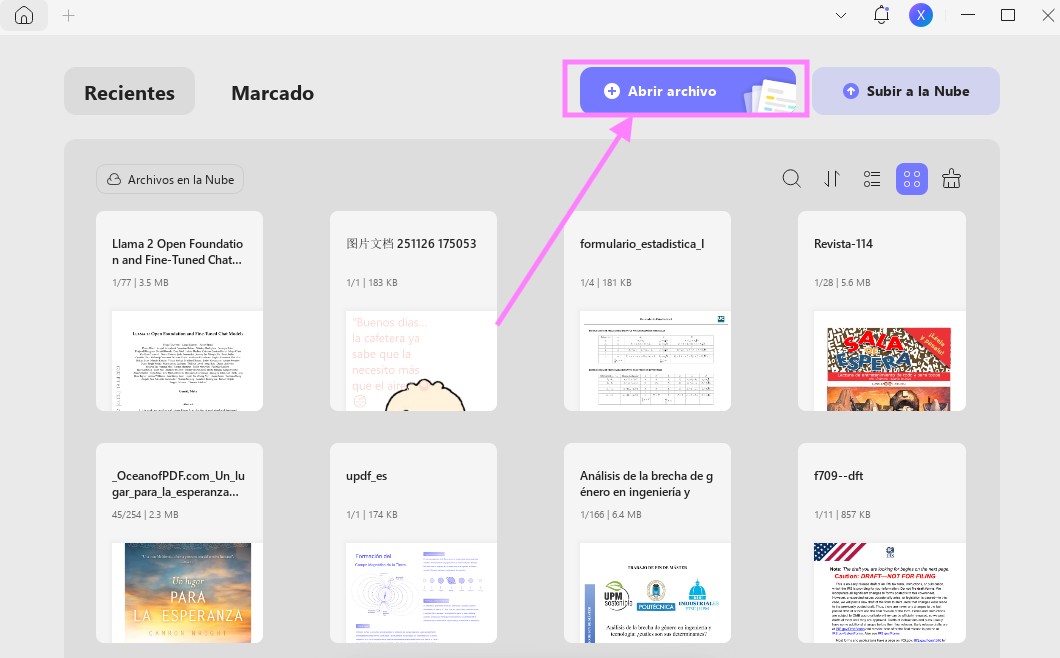Open Archivos en la Nube
Screen dimensions: 1060x658
pos(170,179)
